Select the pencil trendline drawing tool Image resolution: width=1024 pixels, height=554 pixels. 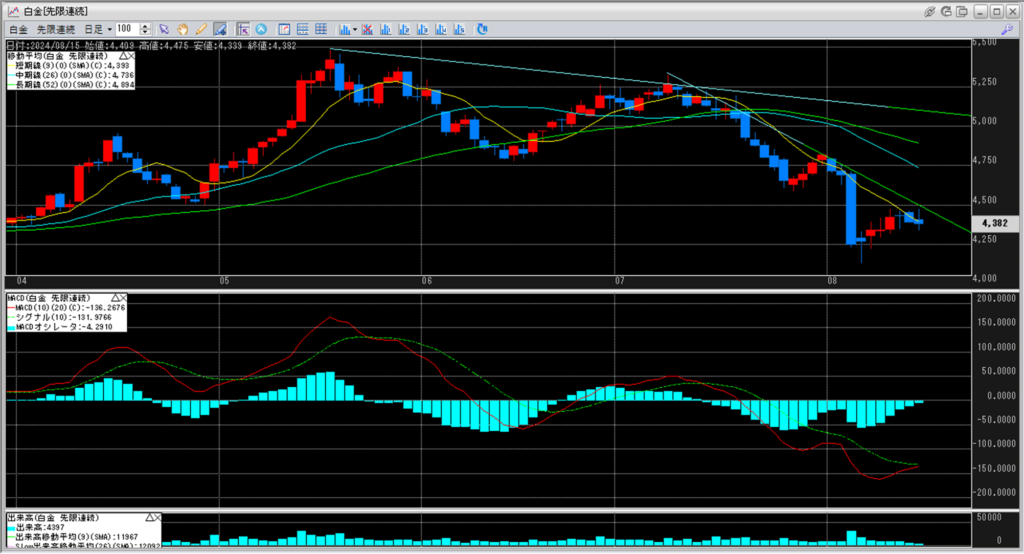[x=201, y=29]
